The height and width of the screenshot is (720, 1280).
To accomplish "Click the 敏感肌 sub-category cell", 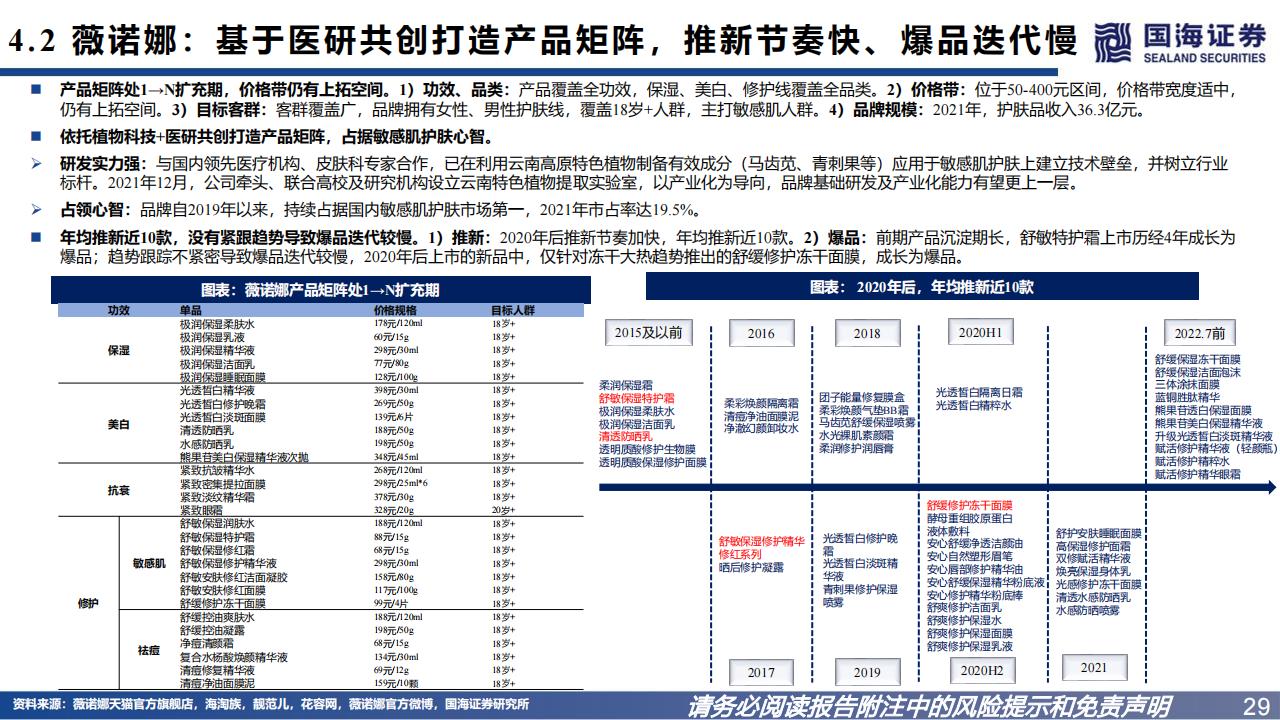I will (x=149, y=563).
